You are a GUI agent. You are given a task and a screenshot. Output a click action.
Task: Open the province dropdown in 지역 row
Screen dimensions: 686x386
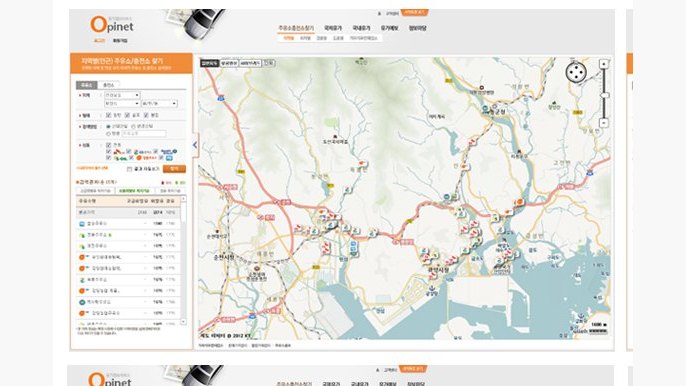pos(122,95)
